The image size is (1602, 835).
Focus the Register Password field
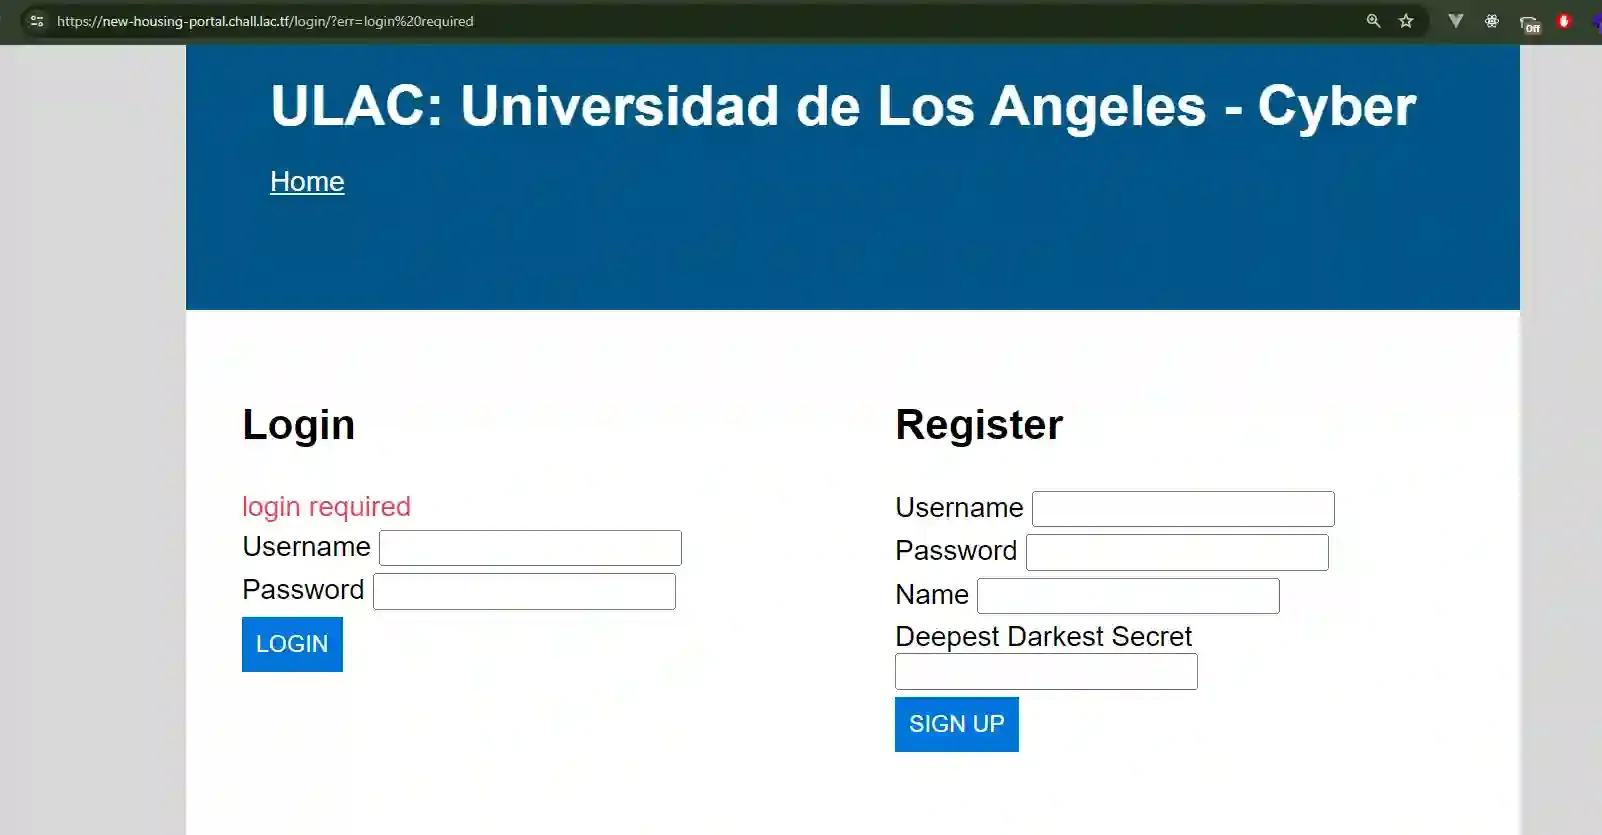[1176, 551]
